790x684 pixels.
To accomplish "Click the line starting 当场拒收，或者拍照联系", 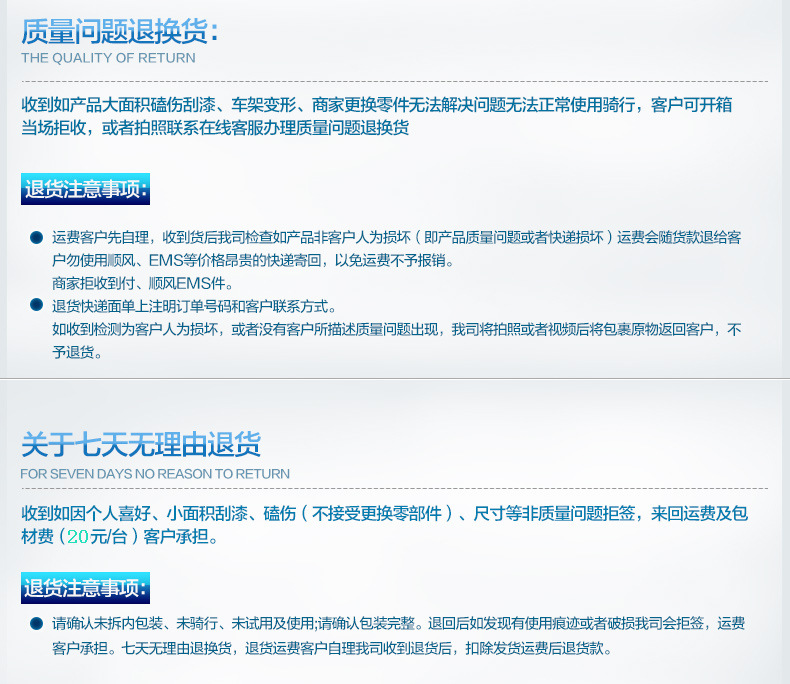I will 215,127.
